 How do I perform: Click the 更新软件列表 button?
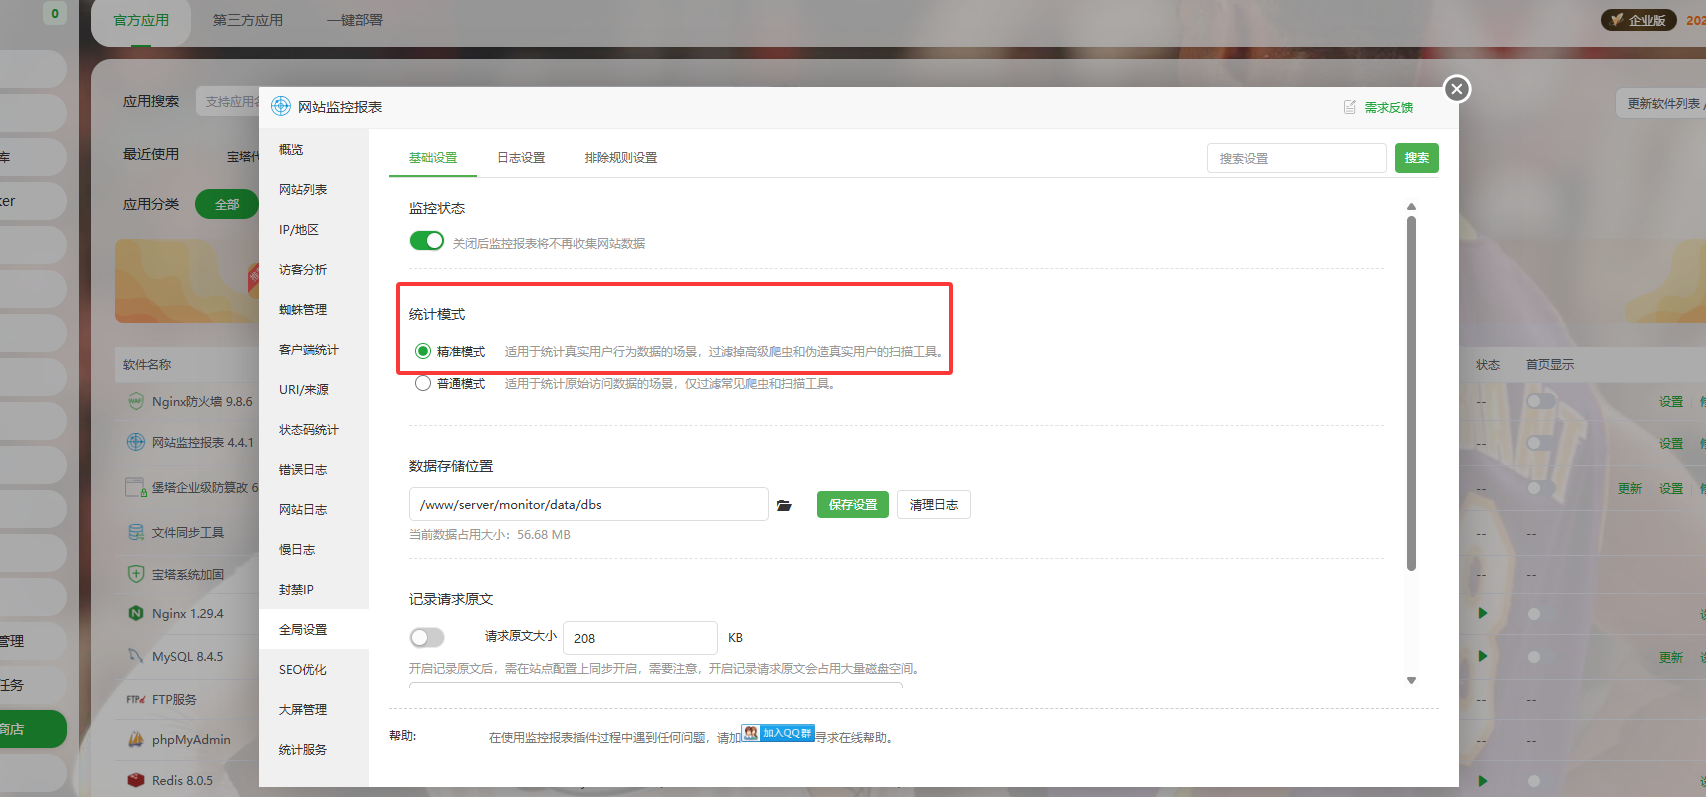pos(1662,103)
